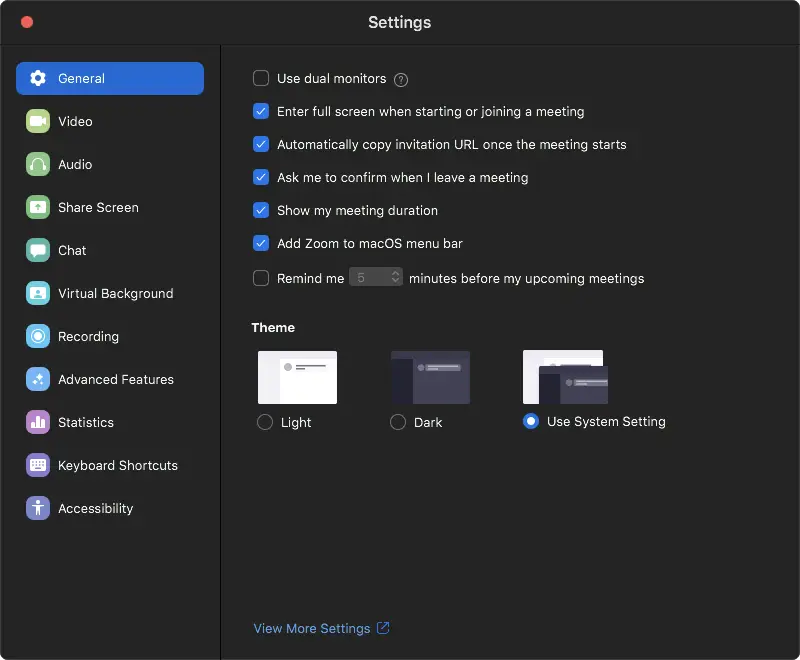
Task: Open Share Screen settings icon
Action: (37, 207)
